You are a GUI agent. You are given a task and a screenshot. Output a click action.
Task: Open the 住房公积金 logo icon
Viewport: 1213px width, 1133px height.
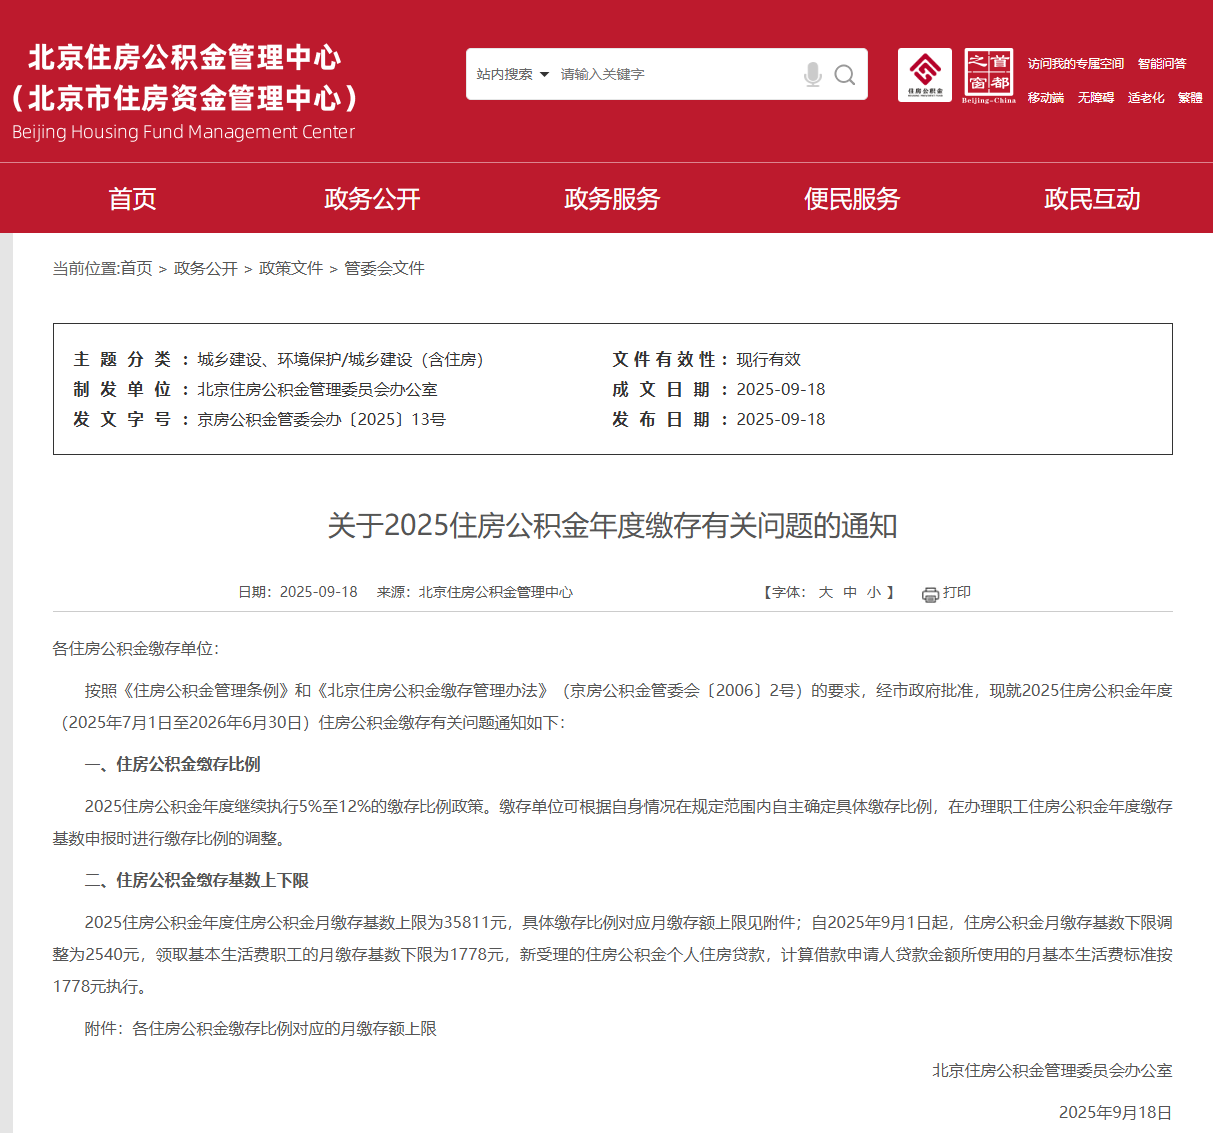point(925,75)
